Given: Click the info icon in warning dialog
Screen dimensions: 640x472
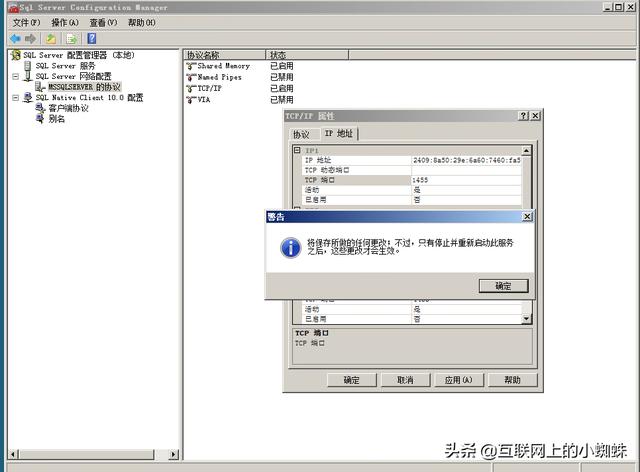Looking at the screenshot, I should [x=291, y=248].
